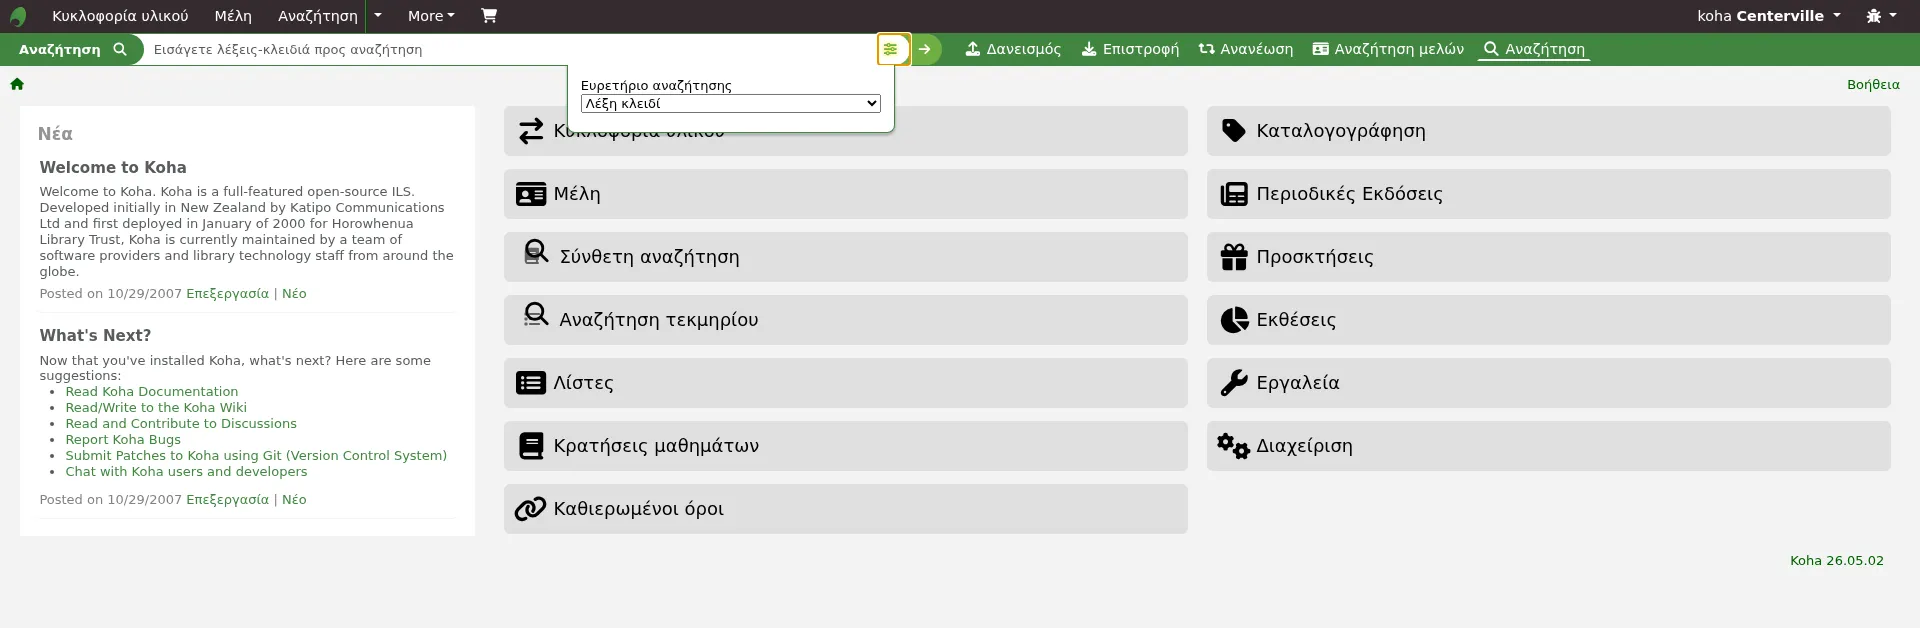Click the Read Koha Documentation link
This screenshot has width=1920, height=628.
point(152,391)
